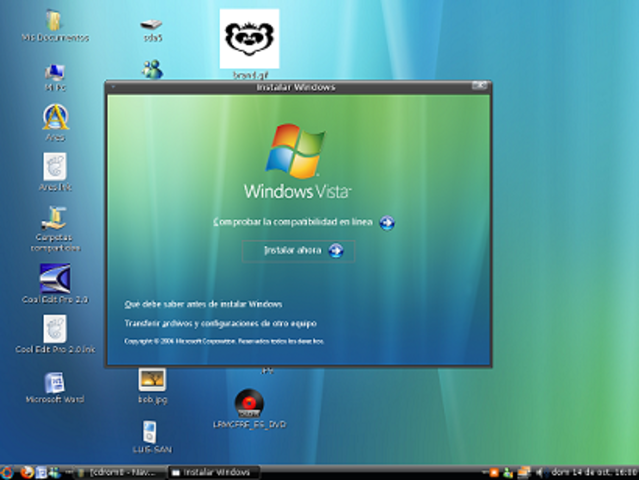Switch to Instalar Windows taskbar entry
Viewport: 639px width, 480px height.
coord(214,473)
